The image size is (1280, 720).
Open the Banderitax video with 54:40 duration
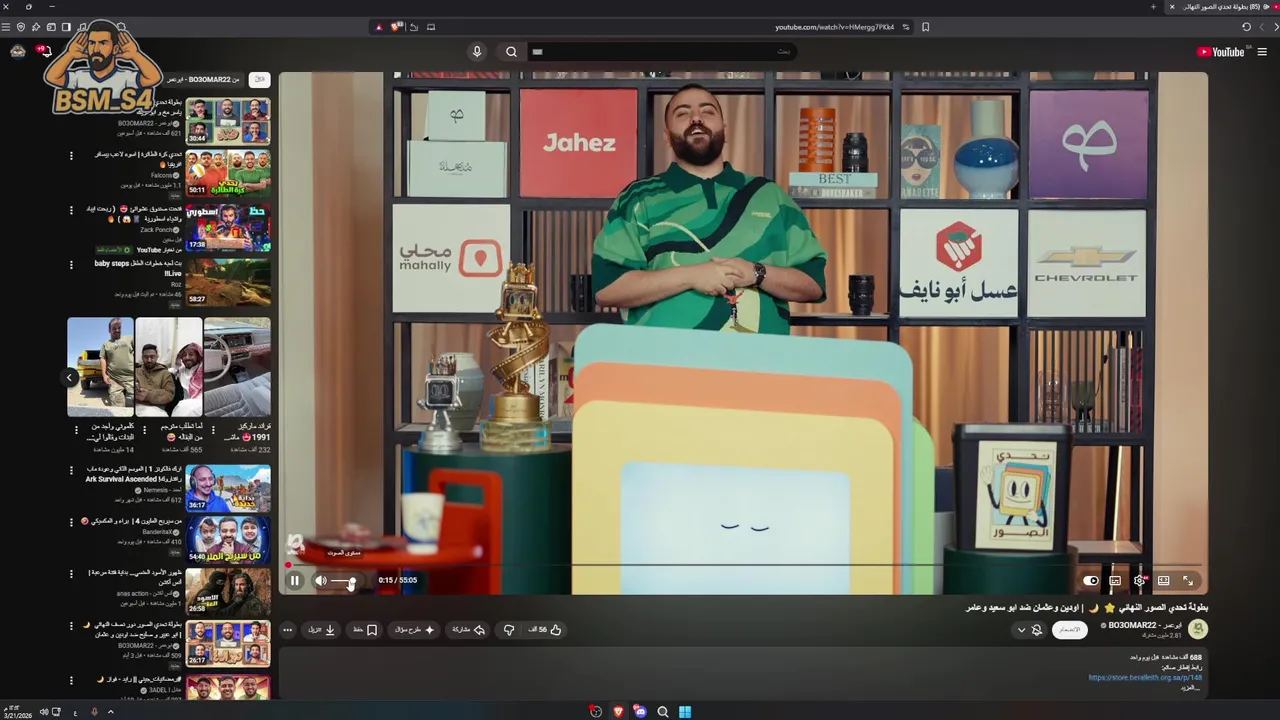click(228, 540)
